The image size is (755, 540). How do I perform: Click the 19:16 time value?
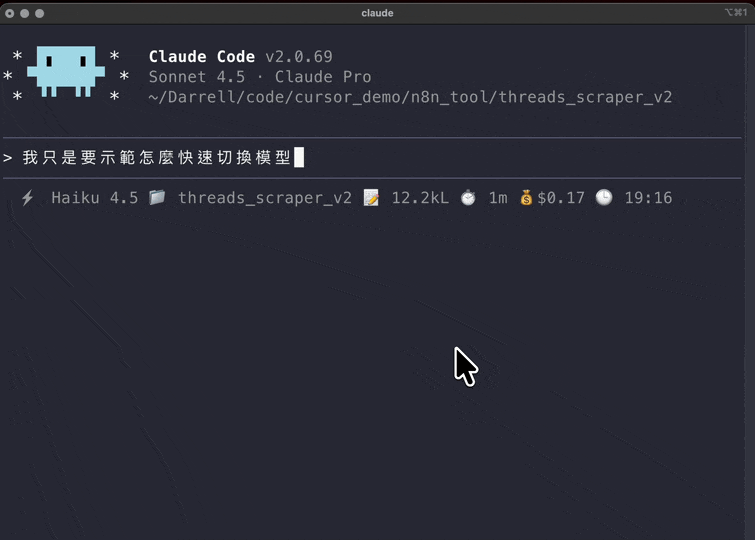648,198
